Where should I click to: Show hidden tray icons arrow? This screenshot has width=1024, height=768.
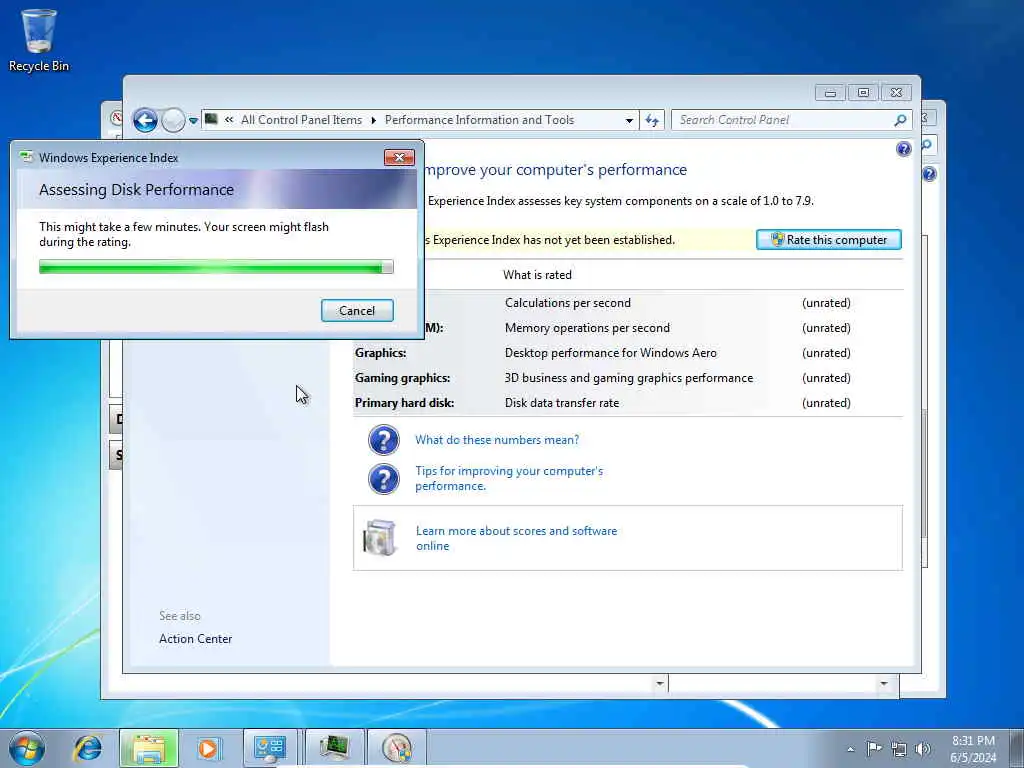tap(850, 749)
